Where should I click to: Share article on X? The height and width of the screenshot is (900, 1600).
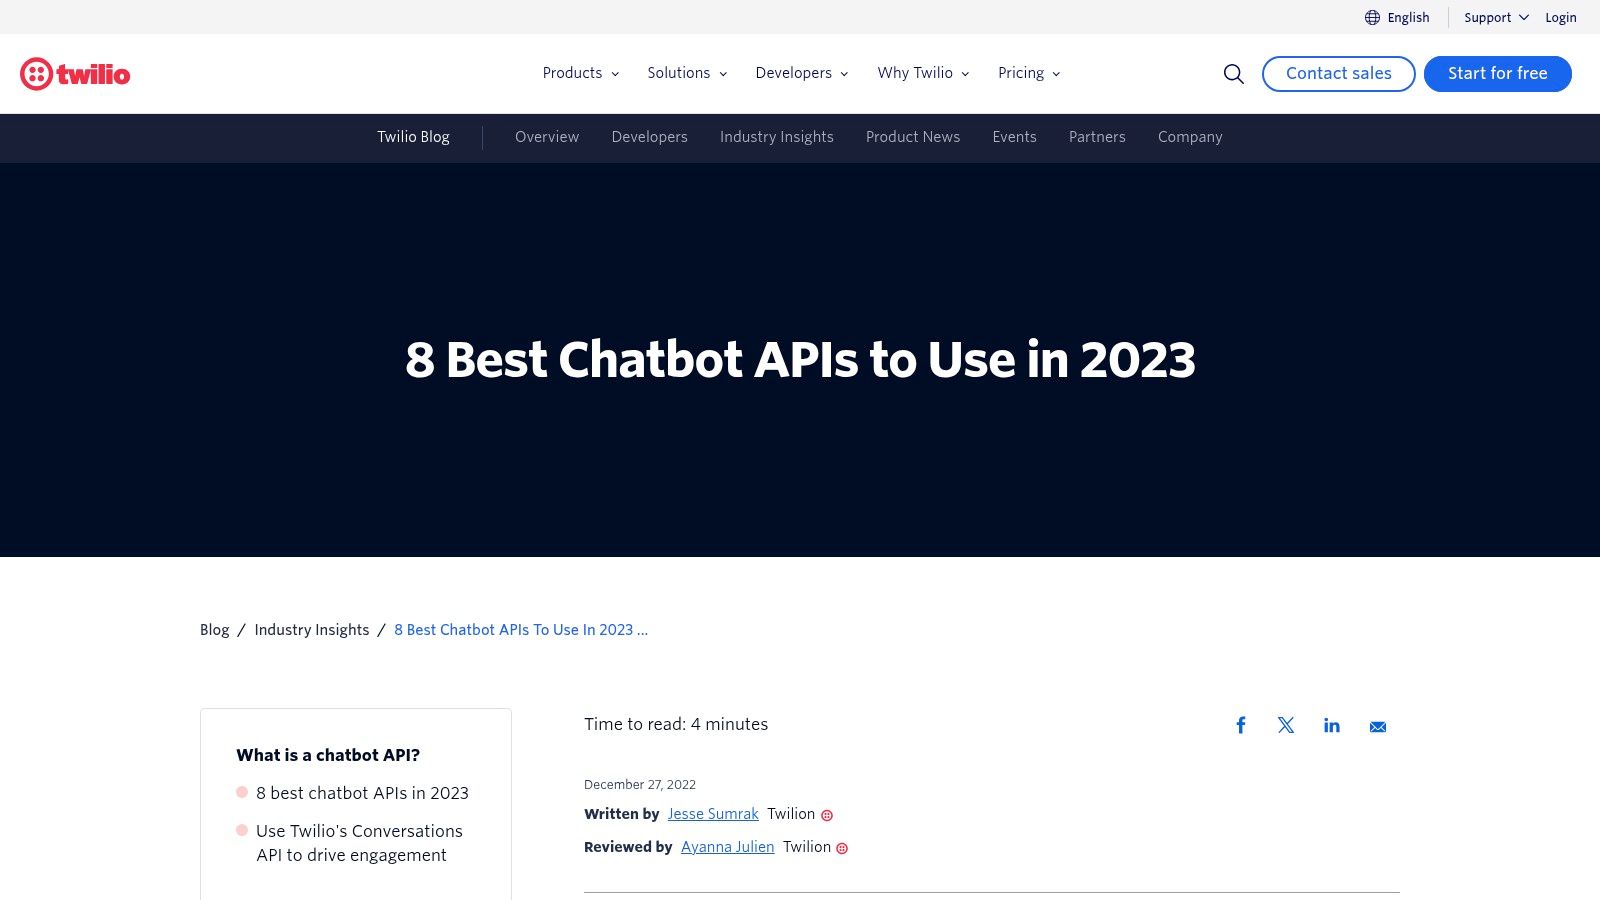(x=1286, y=725)
